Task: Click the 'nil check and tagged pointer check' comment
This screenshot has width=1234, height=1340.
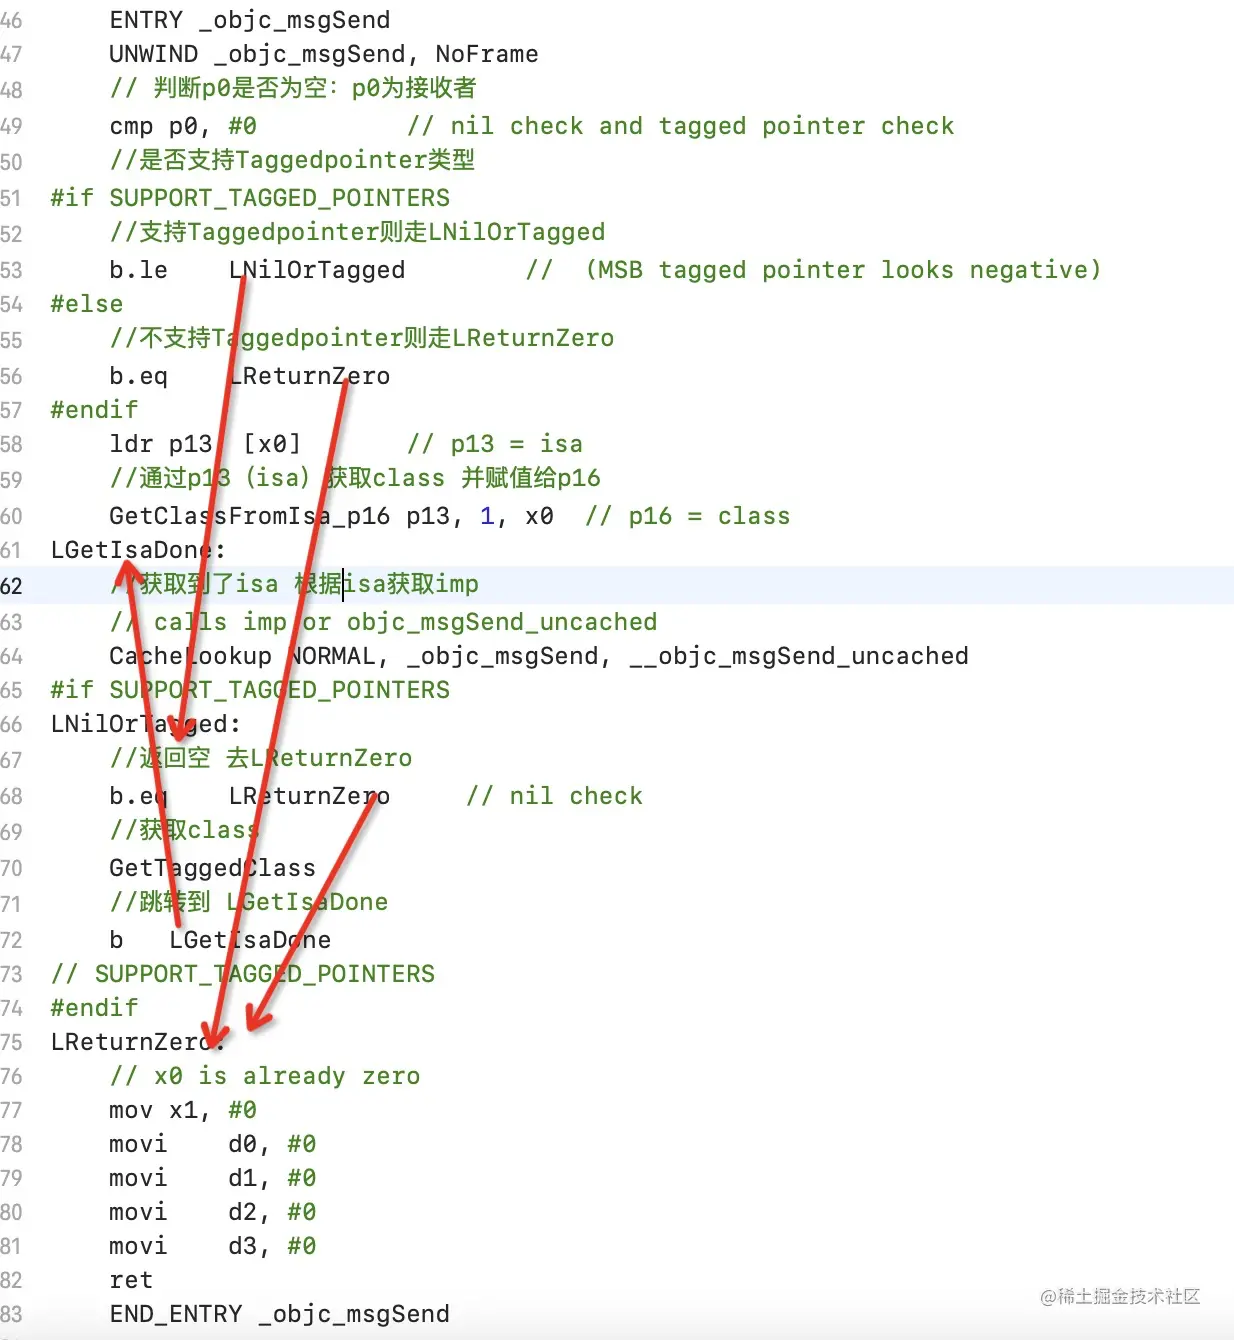Action: 681,126
